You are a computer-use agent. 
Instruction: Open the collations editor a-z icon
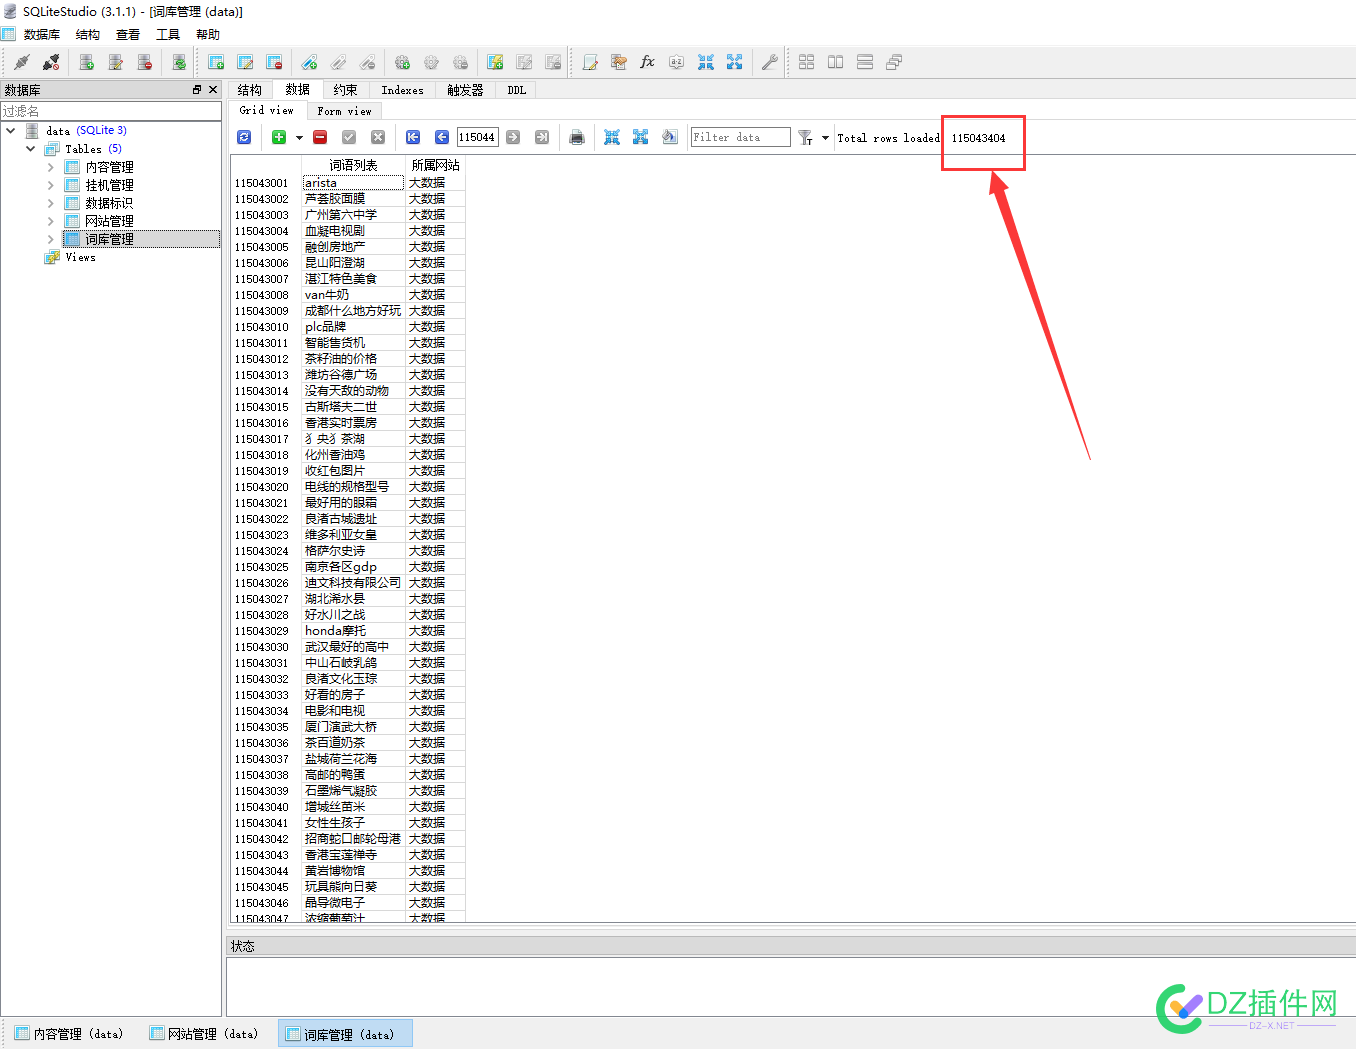tap(676, 62)
